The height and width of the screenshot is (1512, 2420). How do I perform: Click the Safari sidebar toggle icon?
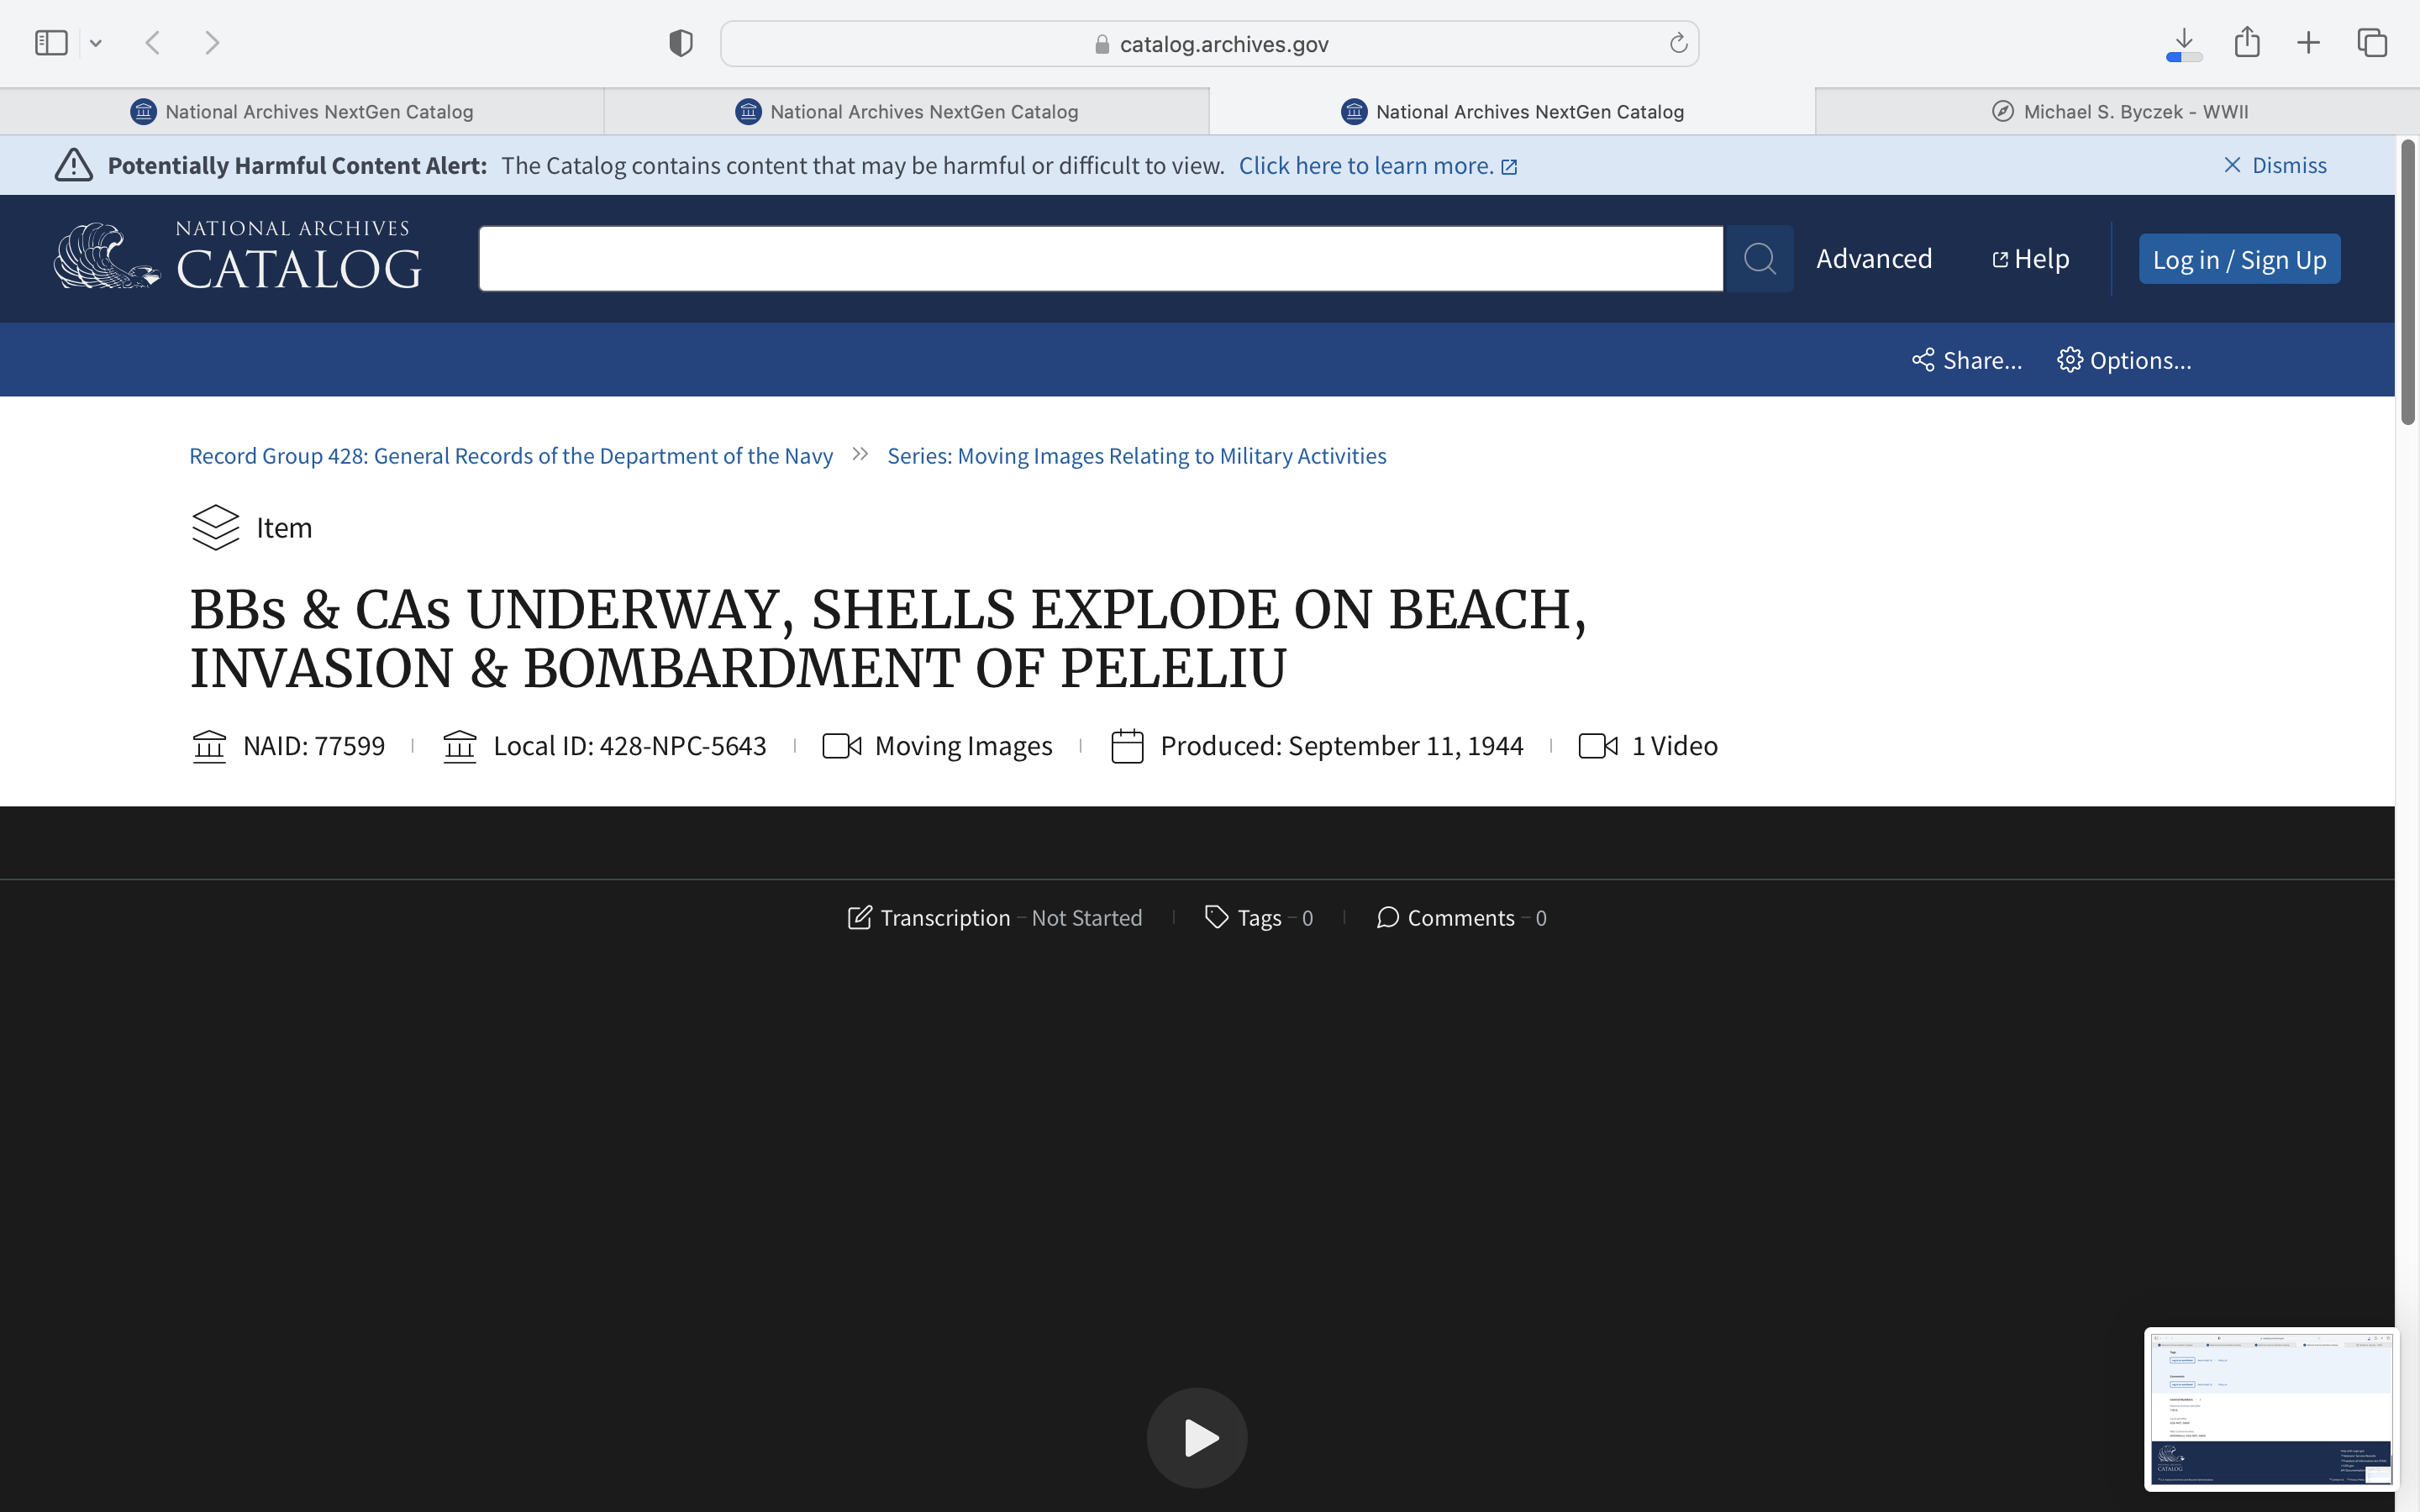coord(51,43)
